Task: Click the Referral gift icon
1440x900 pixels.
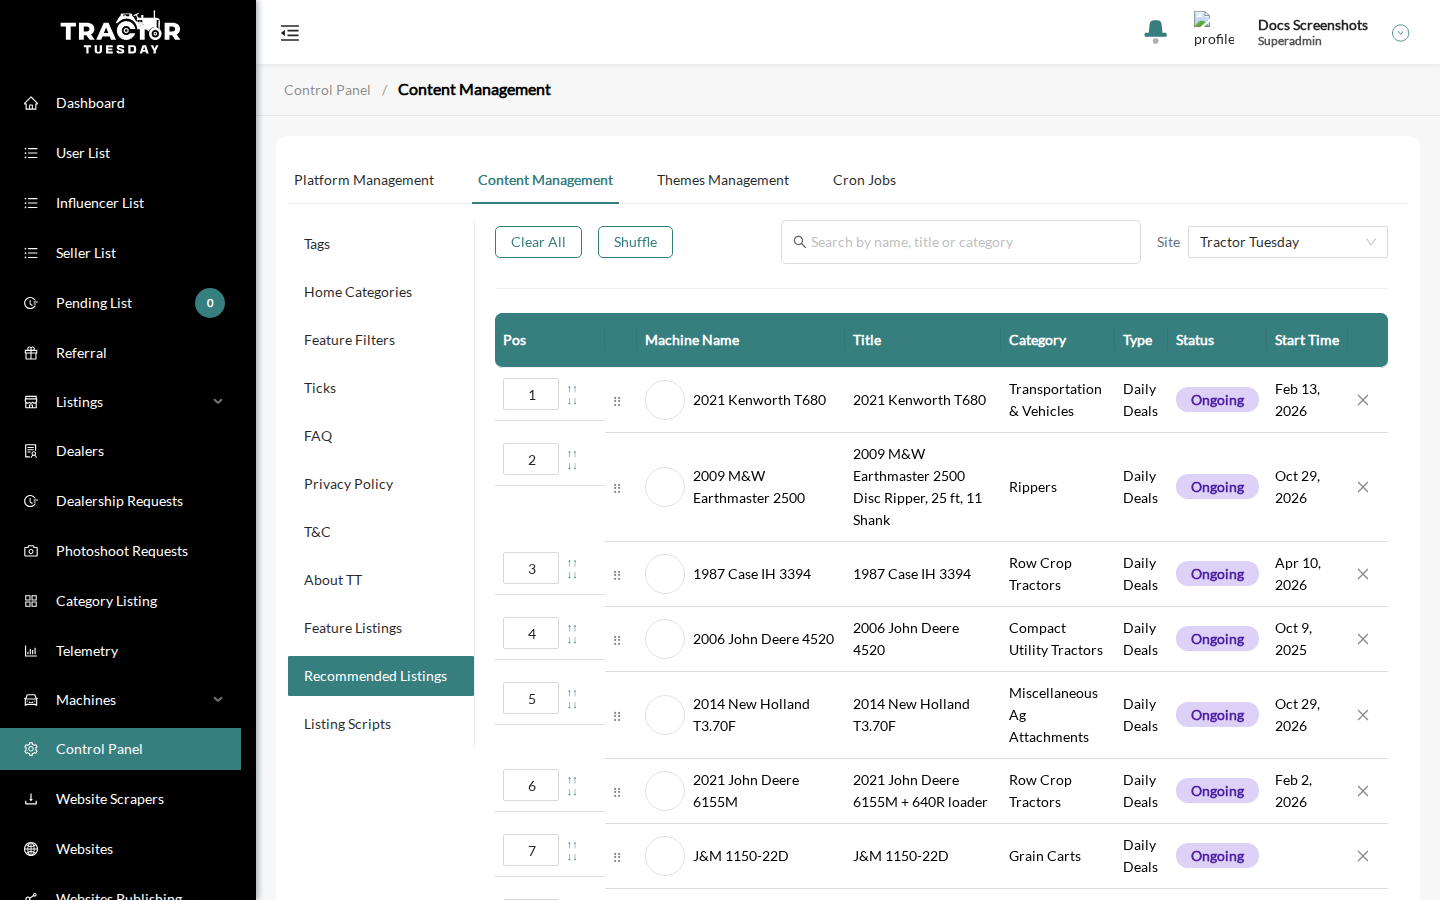Action: tap(31, 353)
